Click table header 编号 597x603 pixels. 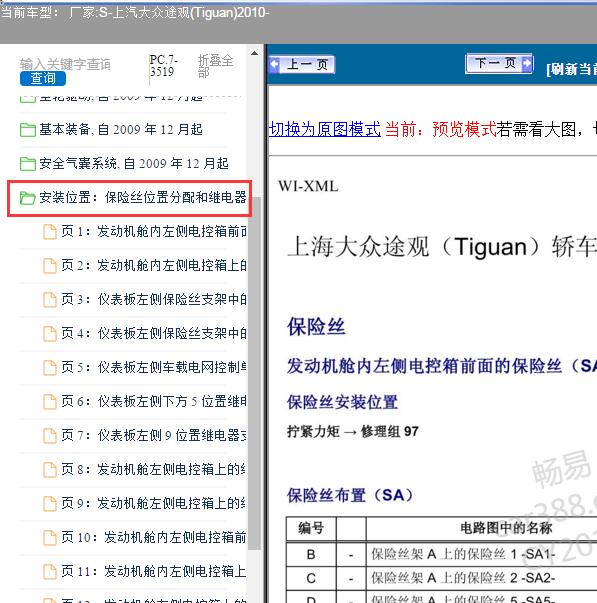click(x=311, y=528)
